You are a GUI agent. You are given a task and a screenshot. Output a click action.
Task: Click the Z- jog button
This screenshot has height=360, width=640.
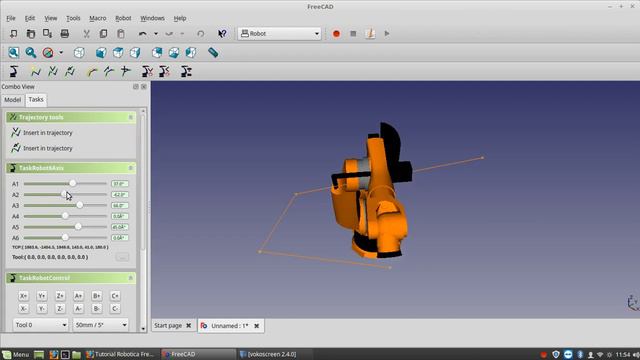pos(60,309)
